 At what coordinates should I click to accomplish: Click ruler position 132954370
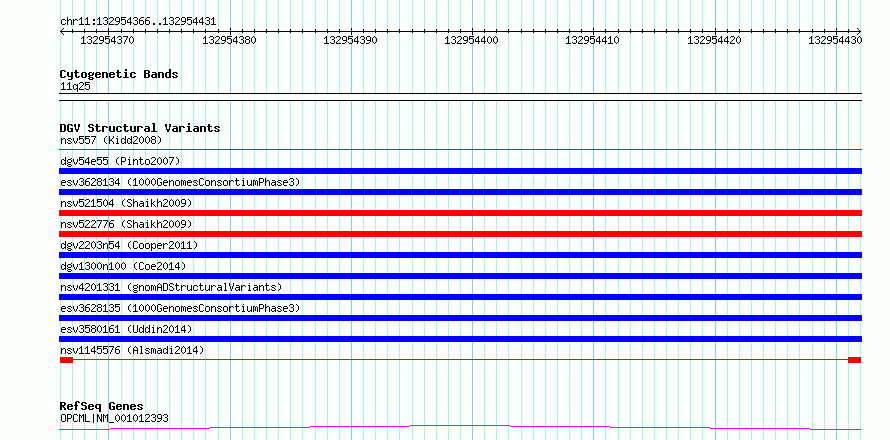(x=108, y=40)
